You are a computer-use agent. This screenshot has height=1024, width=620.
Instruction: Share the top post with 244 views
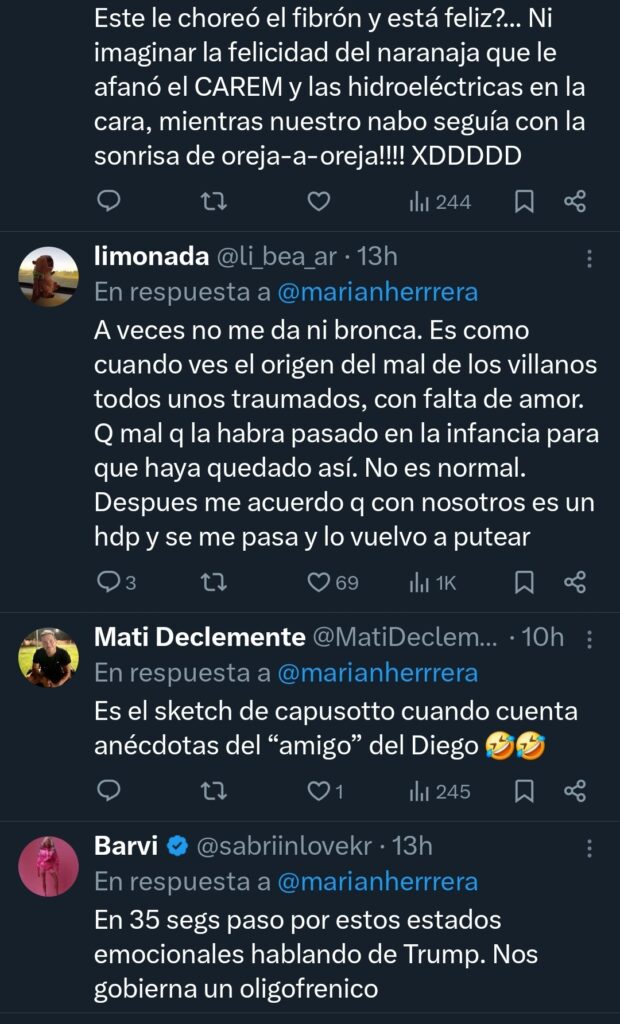[575, 202]
